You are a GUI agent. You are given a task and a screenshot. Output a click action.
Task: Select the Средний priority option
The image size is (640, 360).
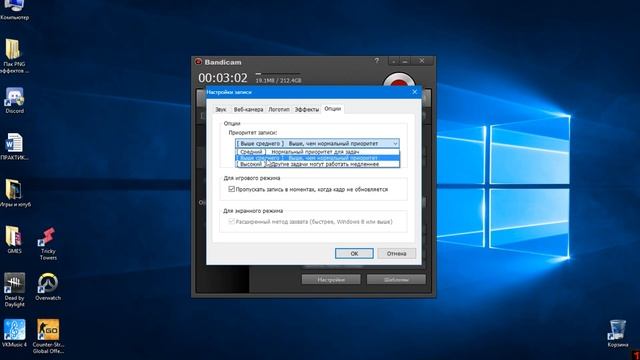318,152
